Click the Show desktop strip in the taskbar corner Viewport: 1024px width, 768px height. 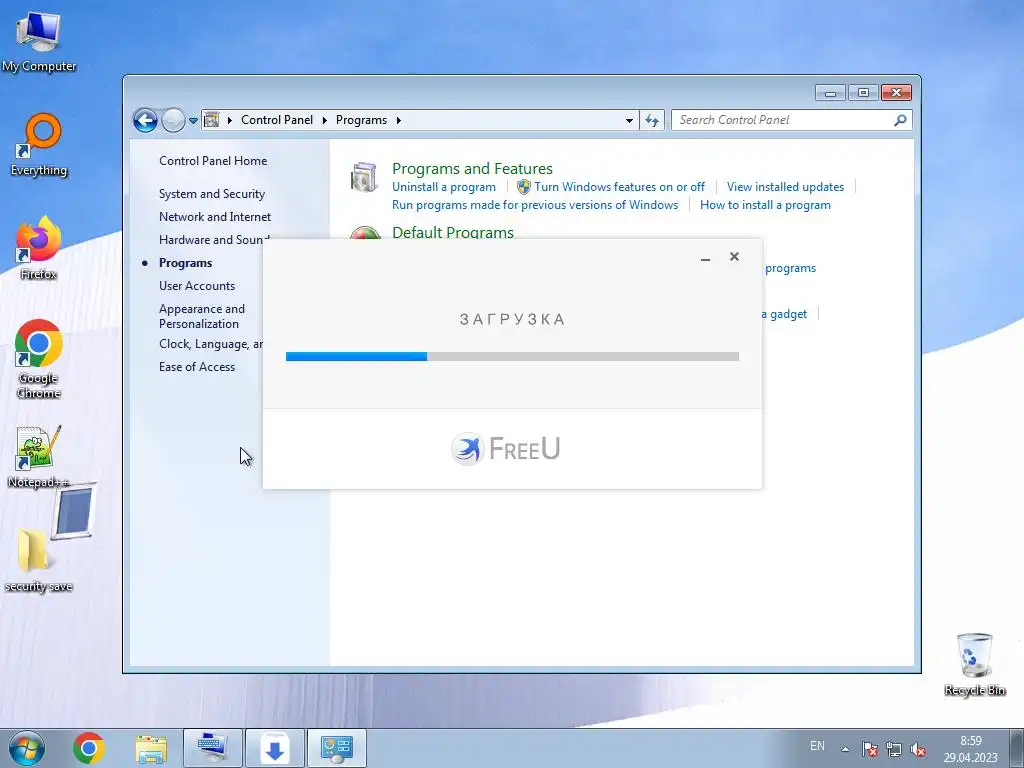point(1016,748)
